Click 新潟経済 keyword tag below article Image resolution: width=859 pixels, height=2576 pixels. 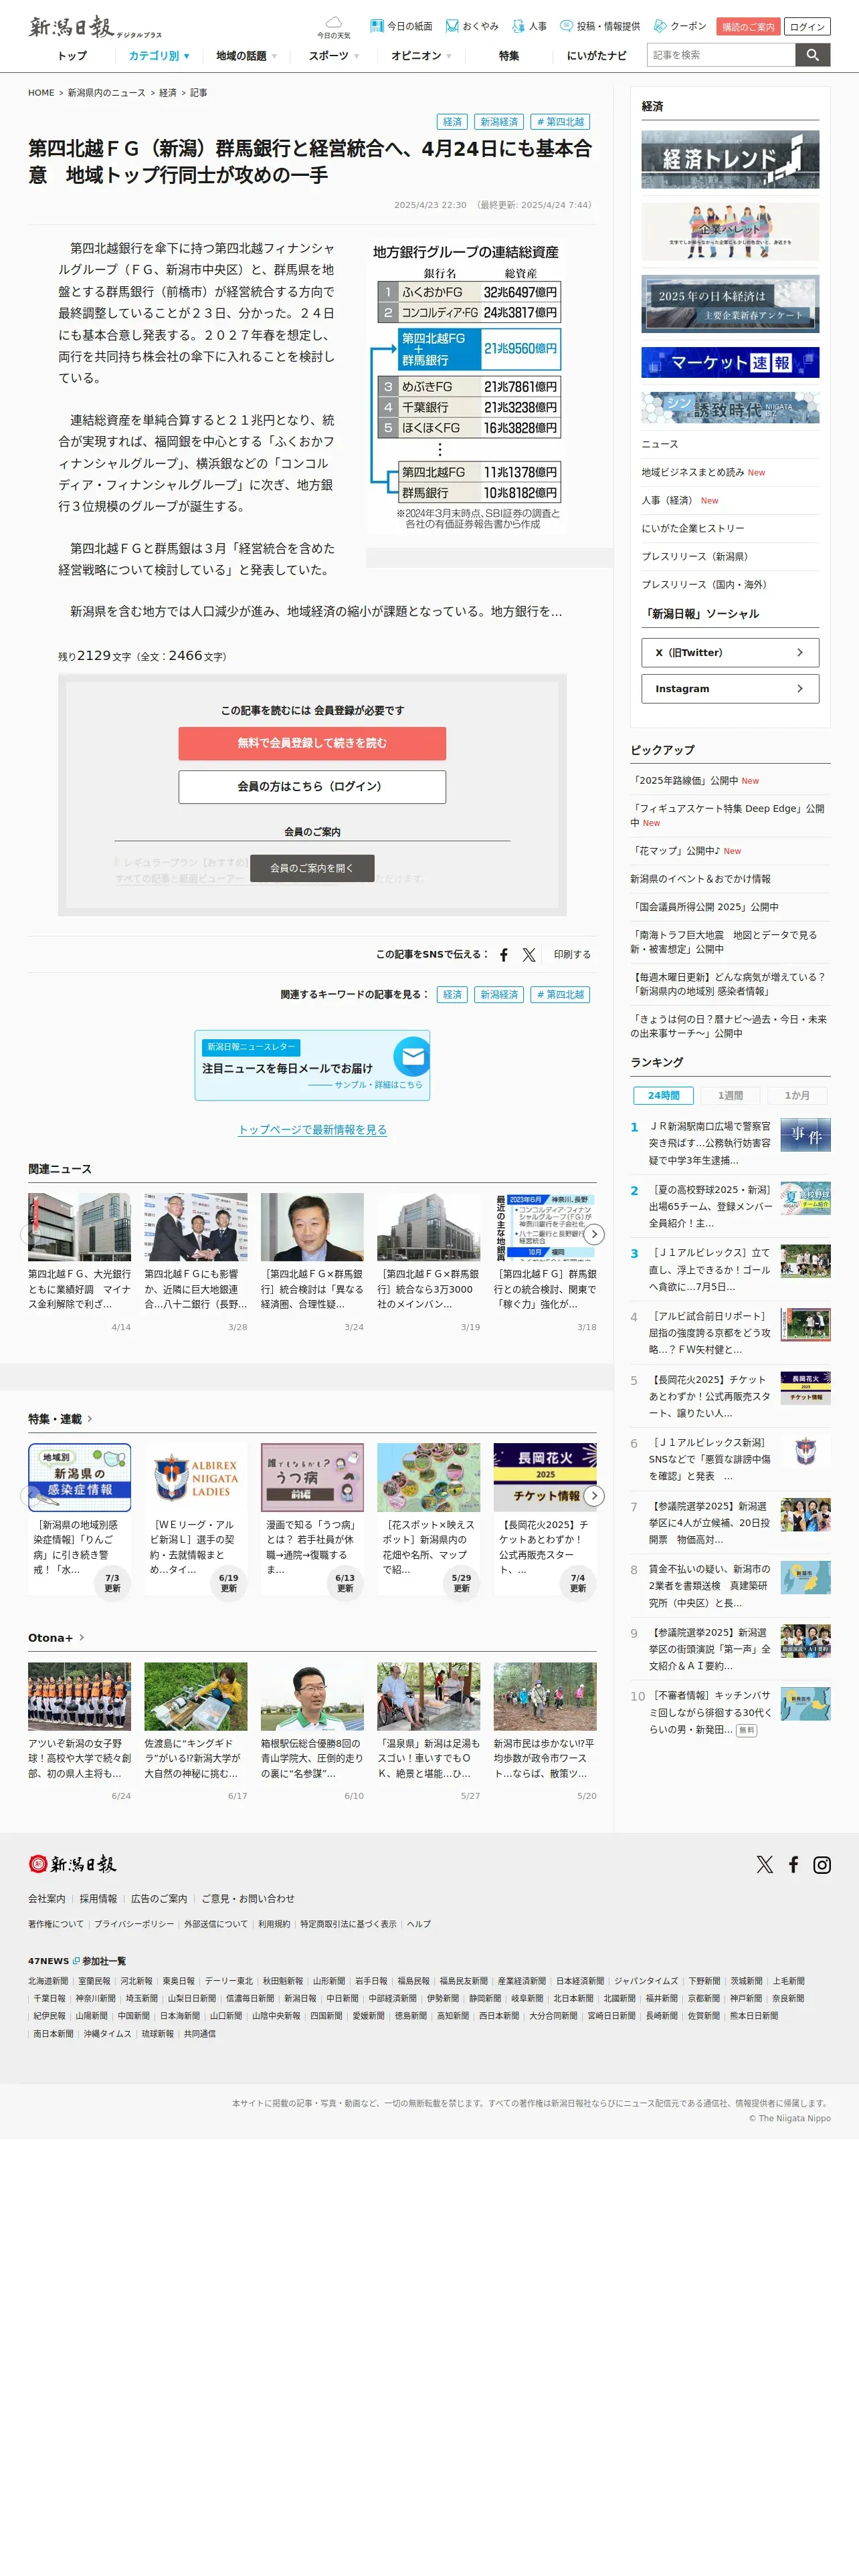click(499, 995)
